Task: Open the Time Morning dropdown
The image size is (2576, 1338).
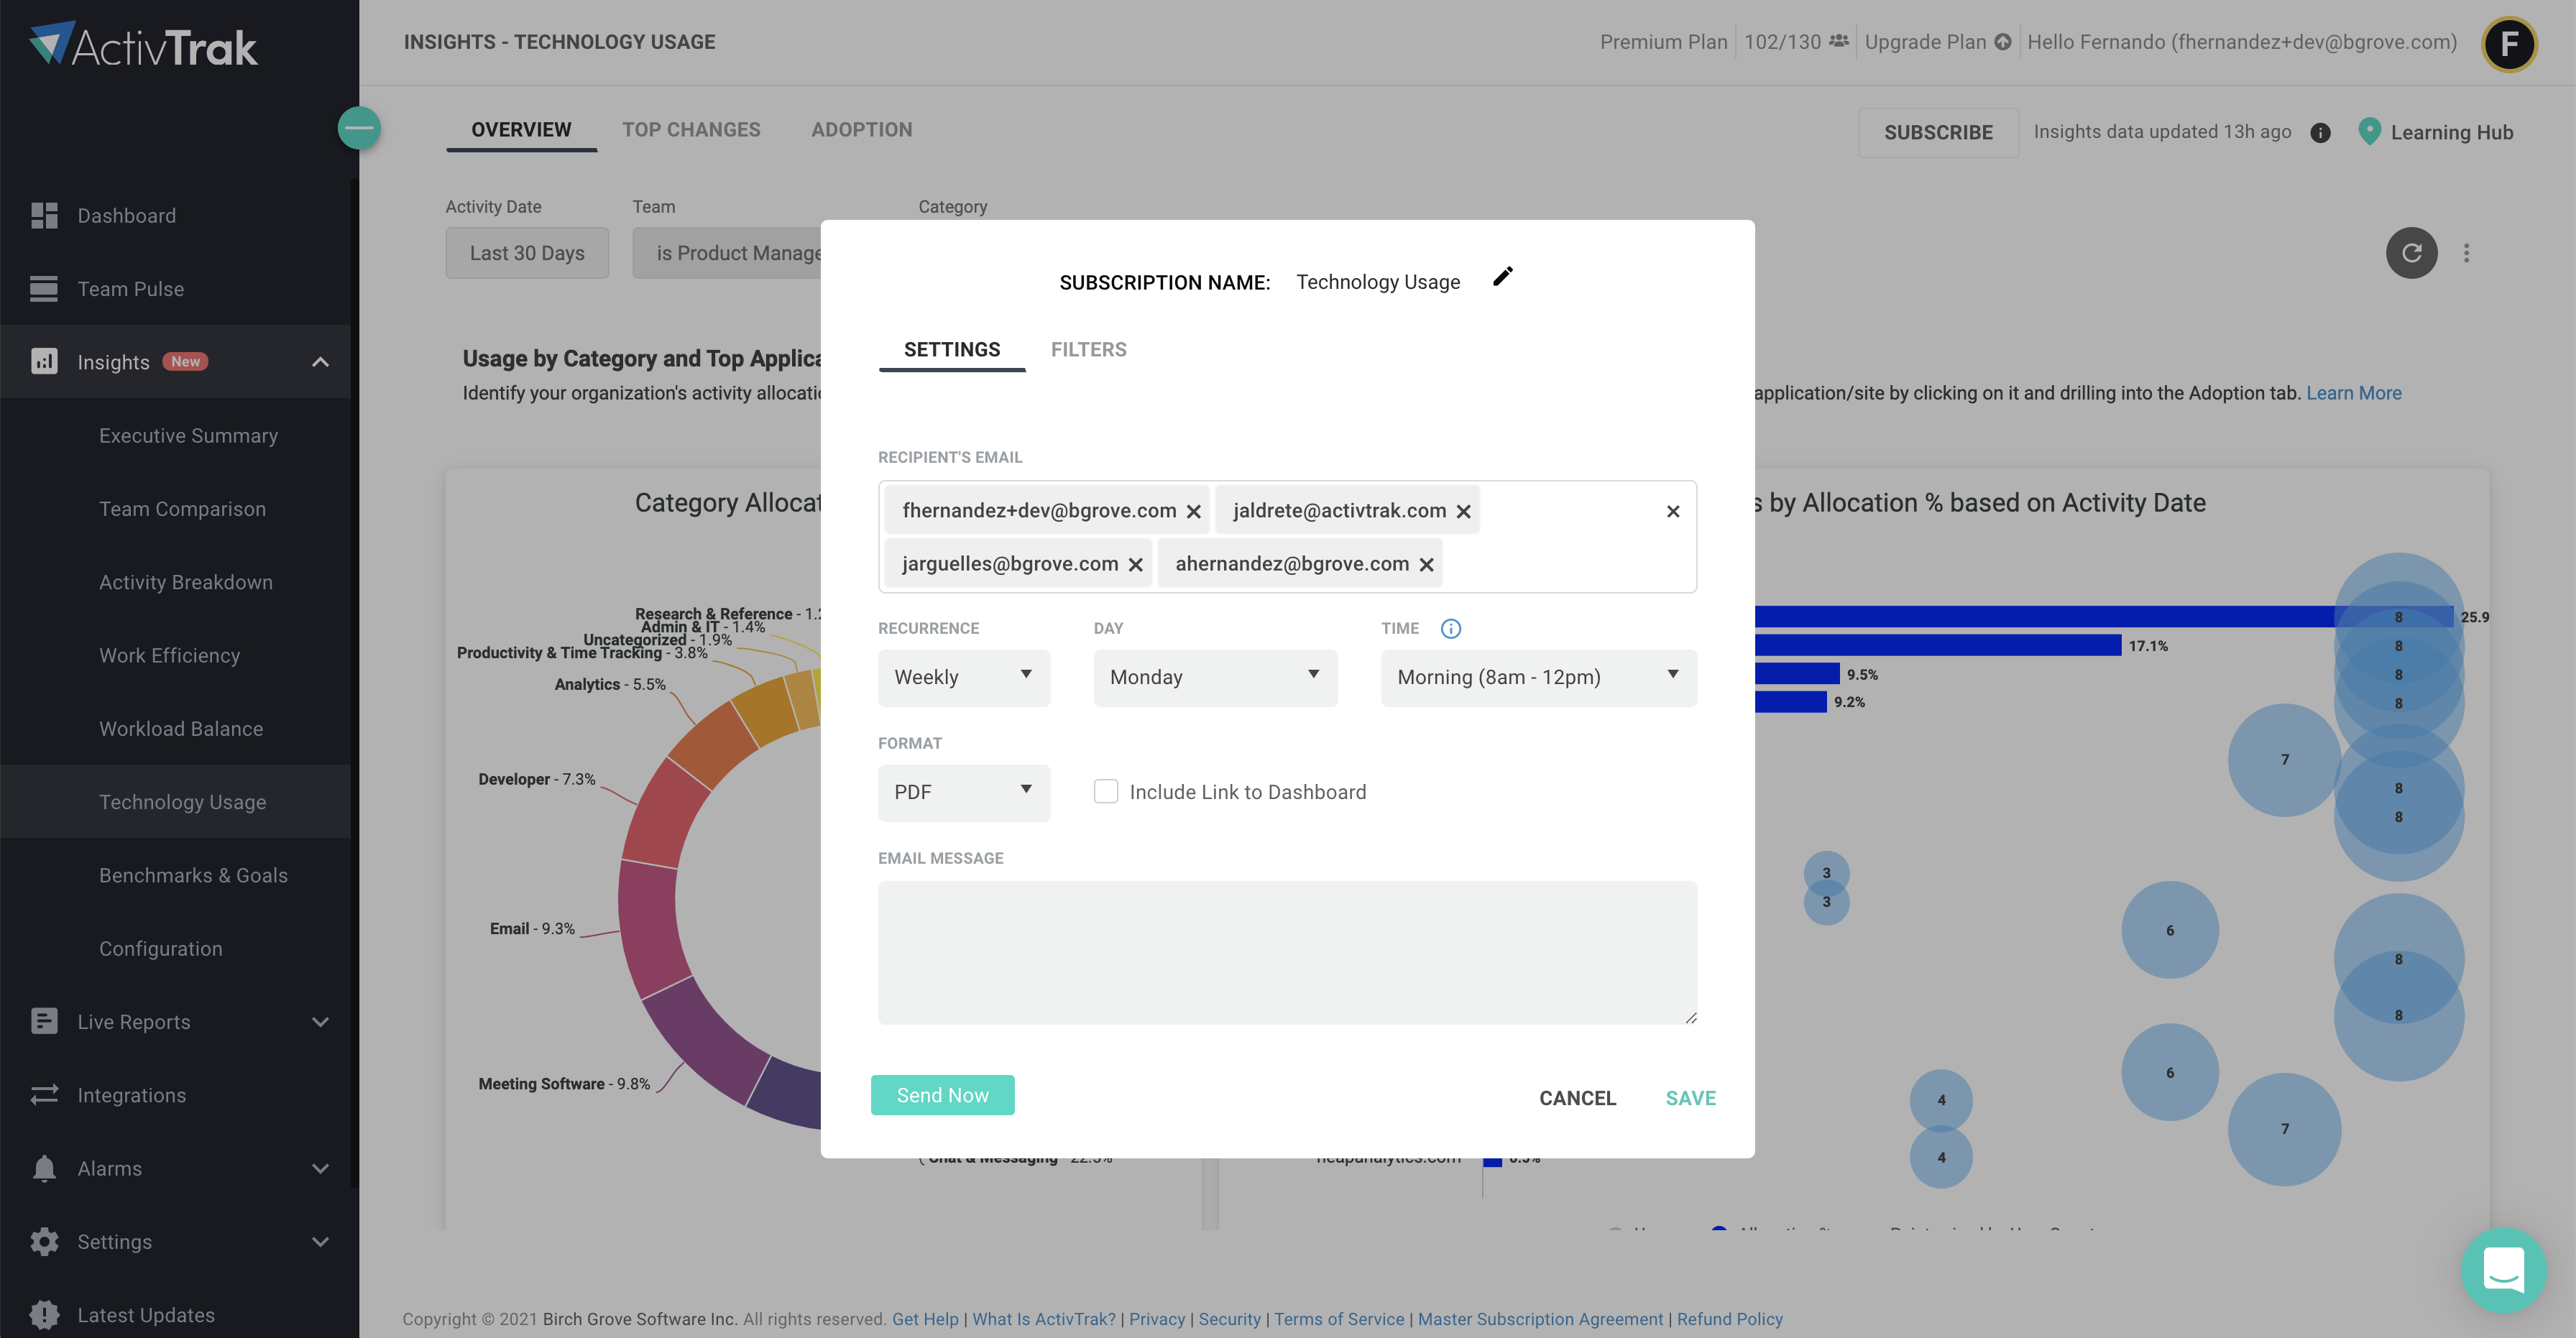Action: (1538, 678)
